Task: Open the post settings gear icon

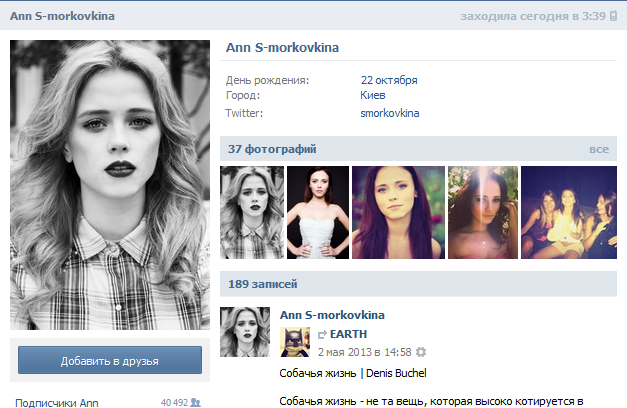Action: coord(421,352)
